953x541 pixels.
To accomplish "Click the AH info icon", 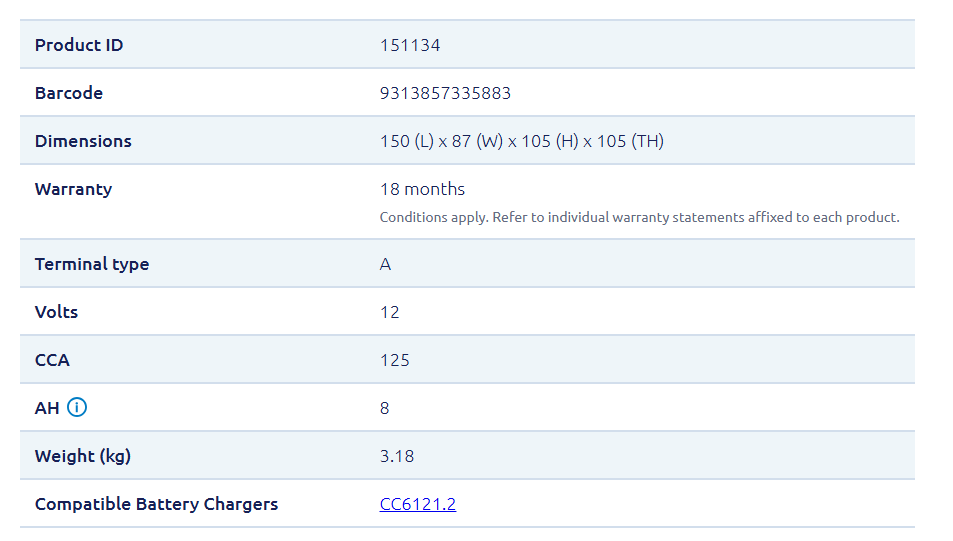I will pos(77,408).
